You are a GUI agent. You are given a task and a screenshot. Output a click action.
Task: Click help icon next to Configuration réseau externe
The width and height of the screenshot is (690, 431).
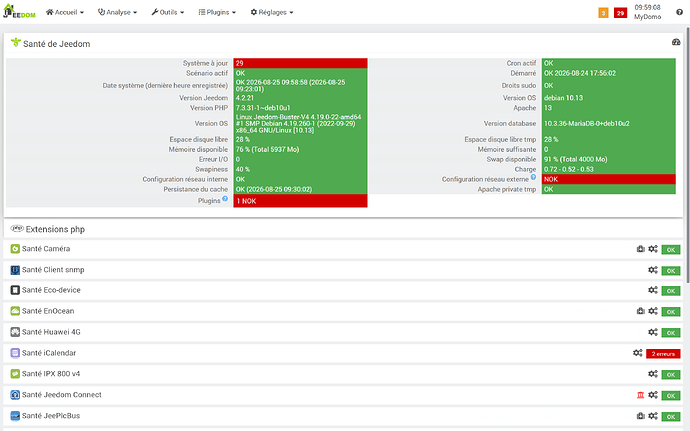(533, 177)
